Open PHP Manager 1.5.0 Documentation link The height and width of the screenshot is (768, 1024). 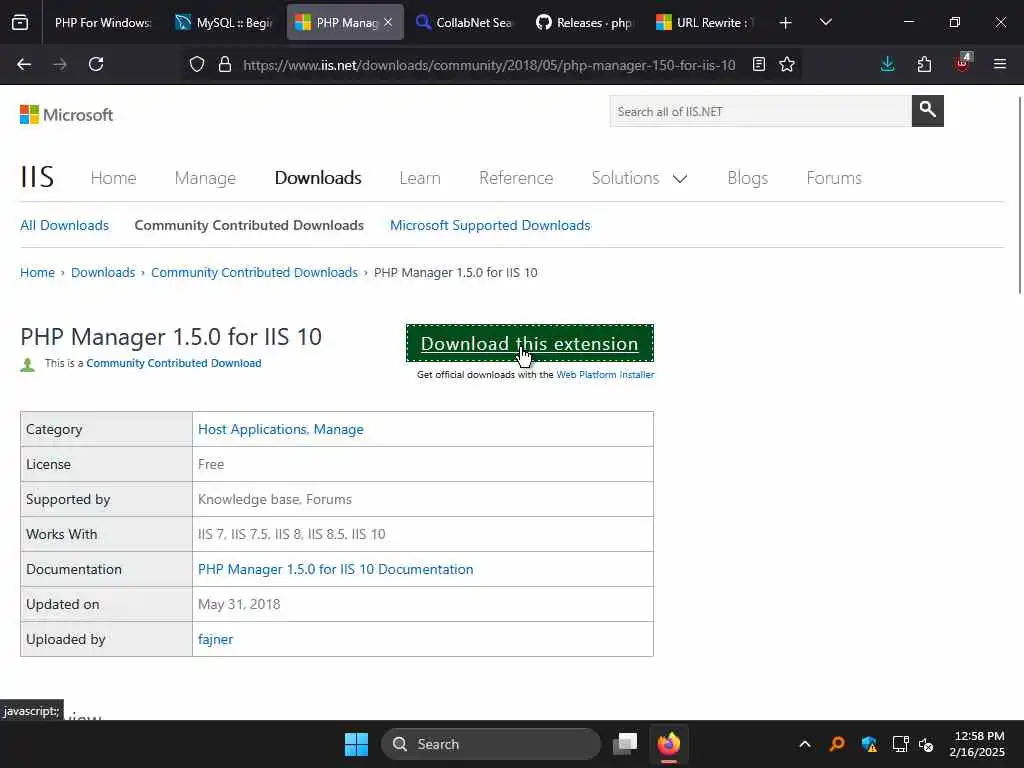[x=336, y=569]
